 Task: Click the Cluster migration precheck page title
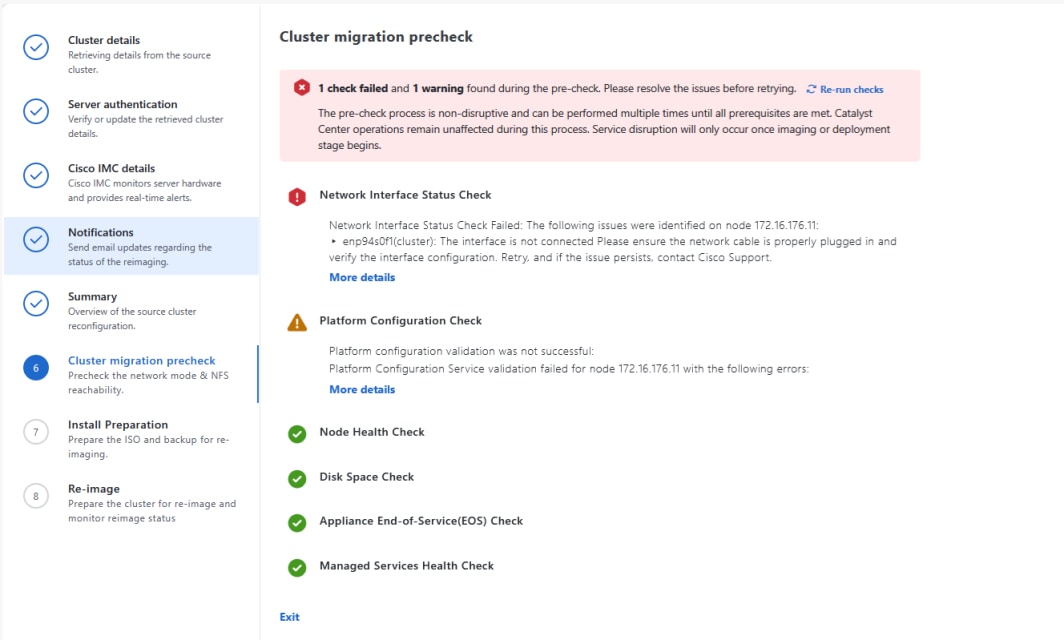[376, 37]
